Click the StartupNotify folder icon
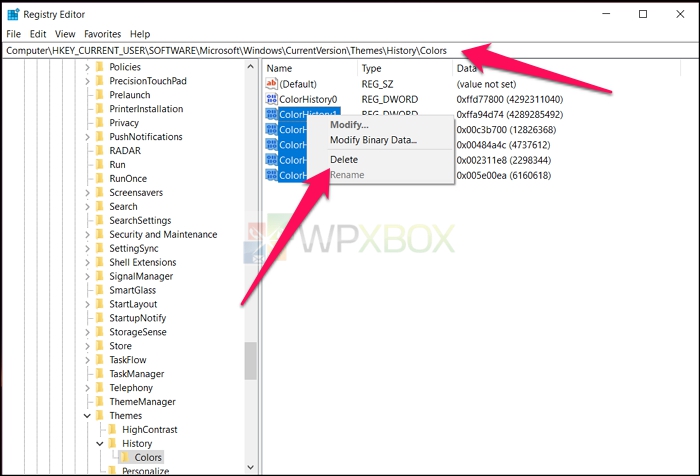Screen dimensions: 700x476 [x=100, y=318]
